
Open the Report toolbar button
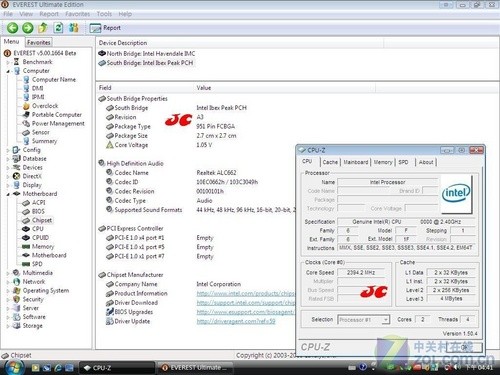point(105,28)
